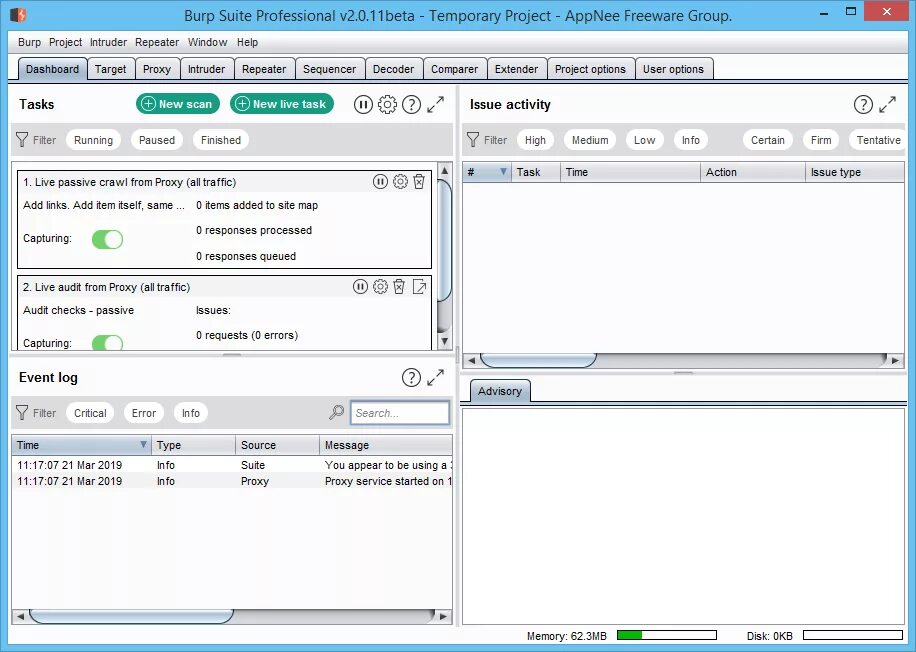Image resolution: width=916 pixels, height=652 pixels.
Task: Select the Advisory tab
Action: click(499, 391)
